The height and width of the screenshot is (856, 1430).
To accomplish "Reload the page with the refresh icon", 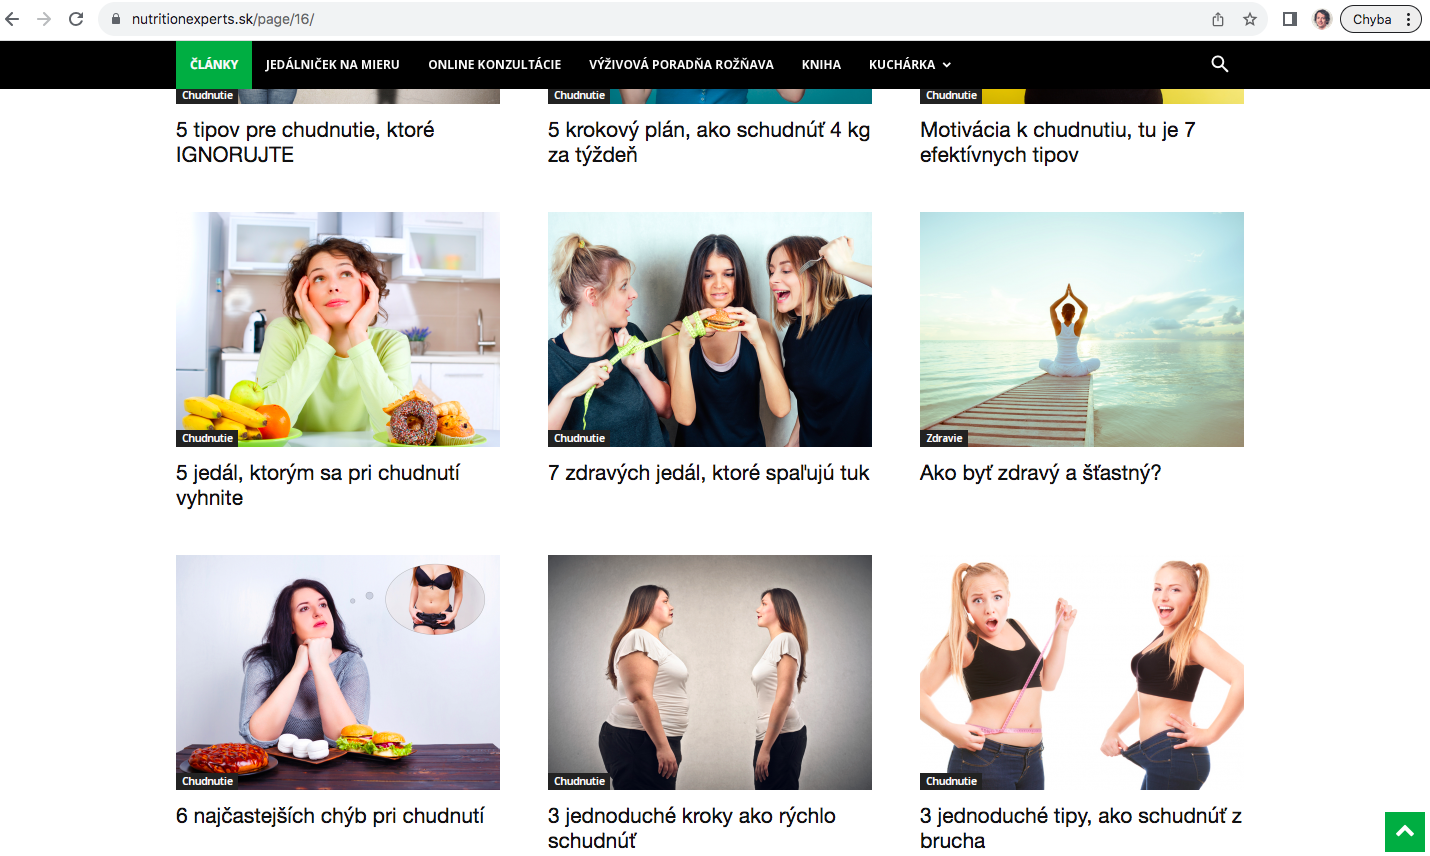I will 76,19.
